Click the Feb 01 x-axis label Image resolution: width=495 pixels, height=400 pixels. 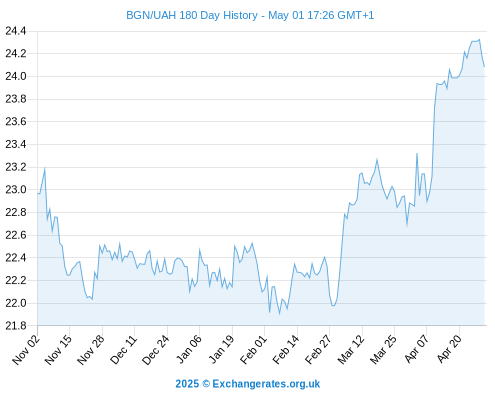[253, 349]
